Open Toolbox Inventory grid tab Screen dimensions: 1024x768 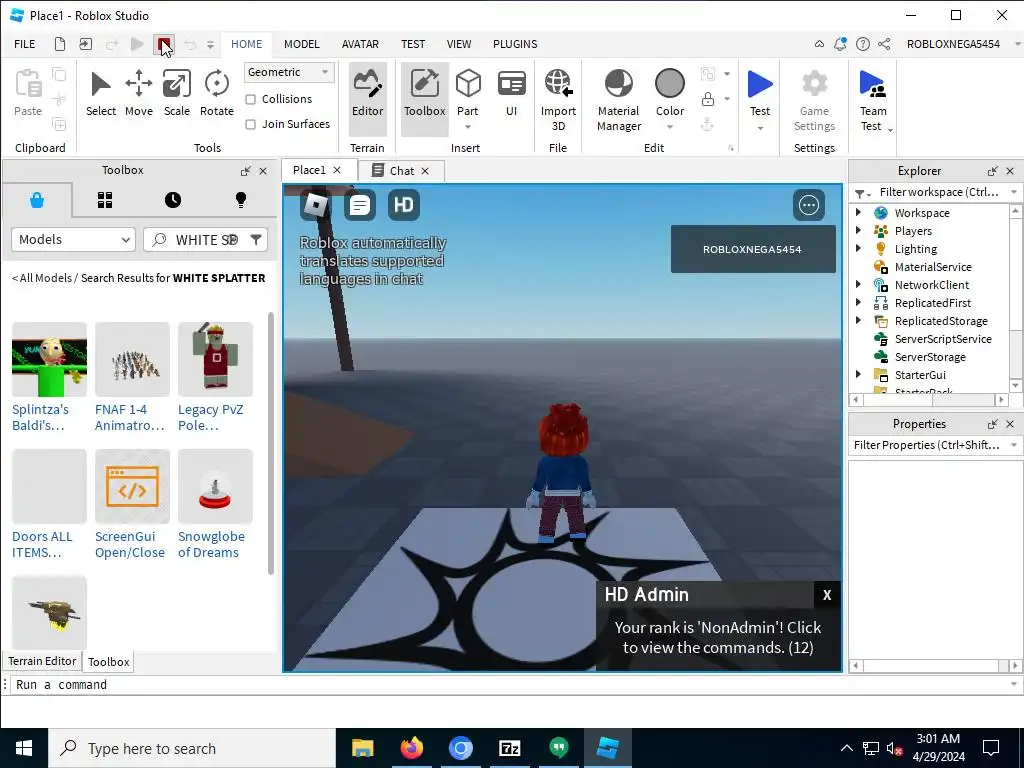click(105, 200)
